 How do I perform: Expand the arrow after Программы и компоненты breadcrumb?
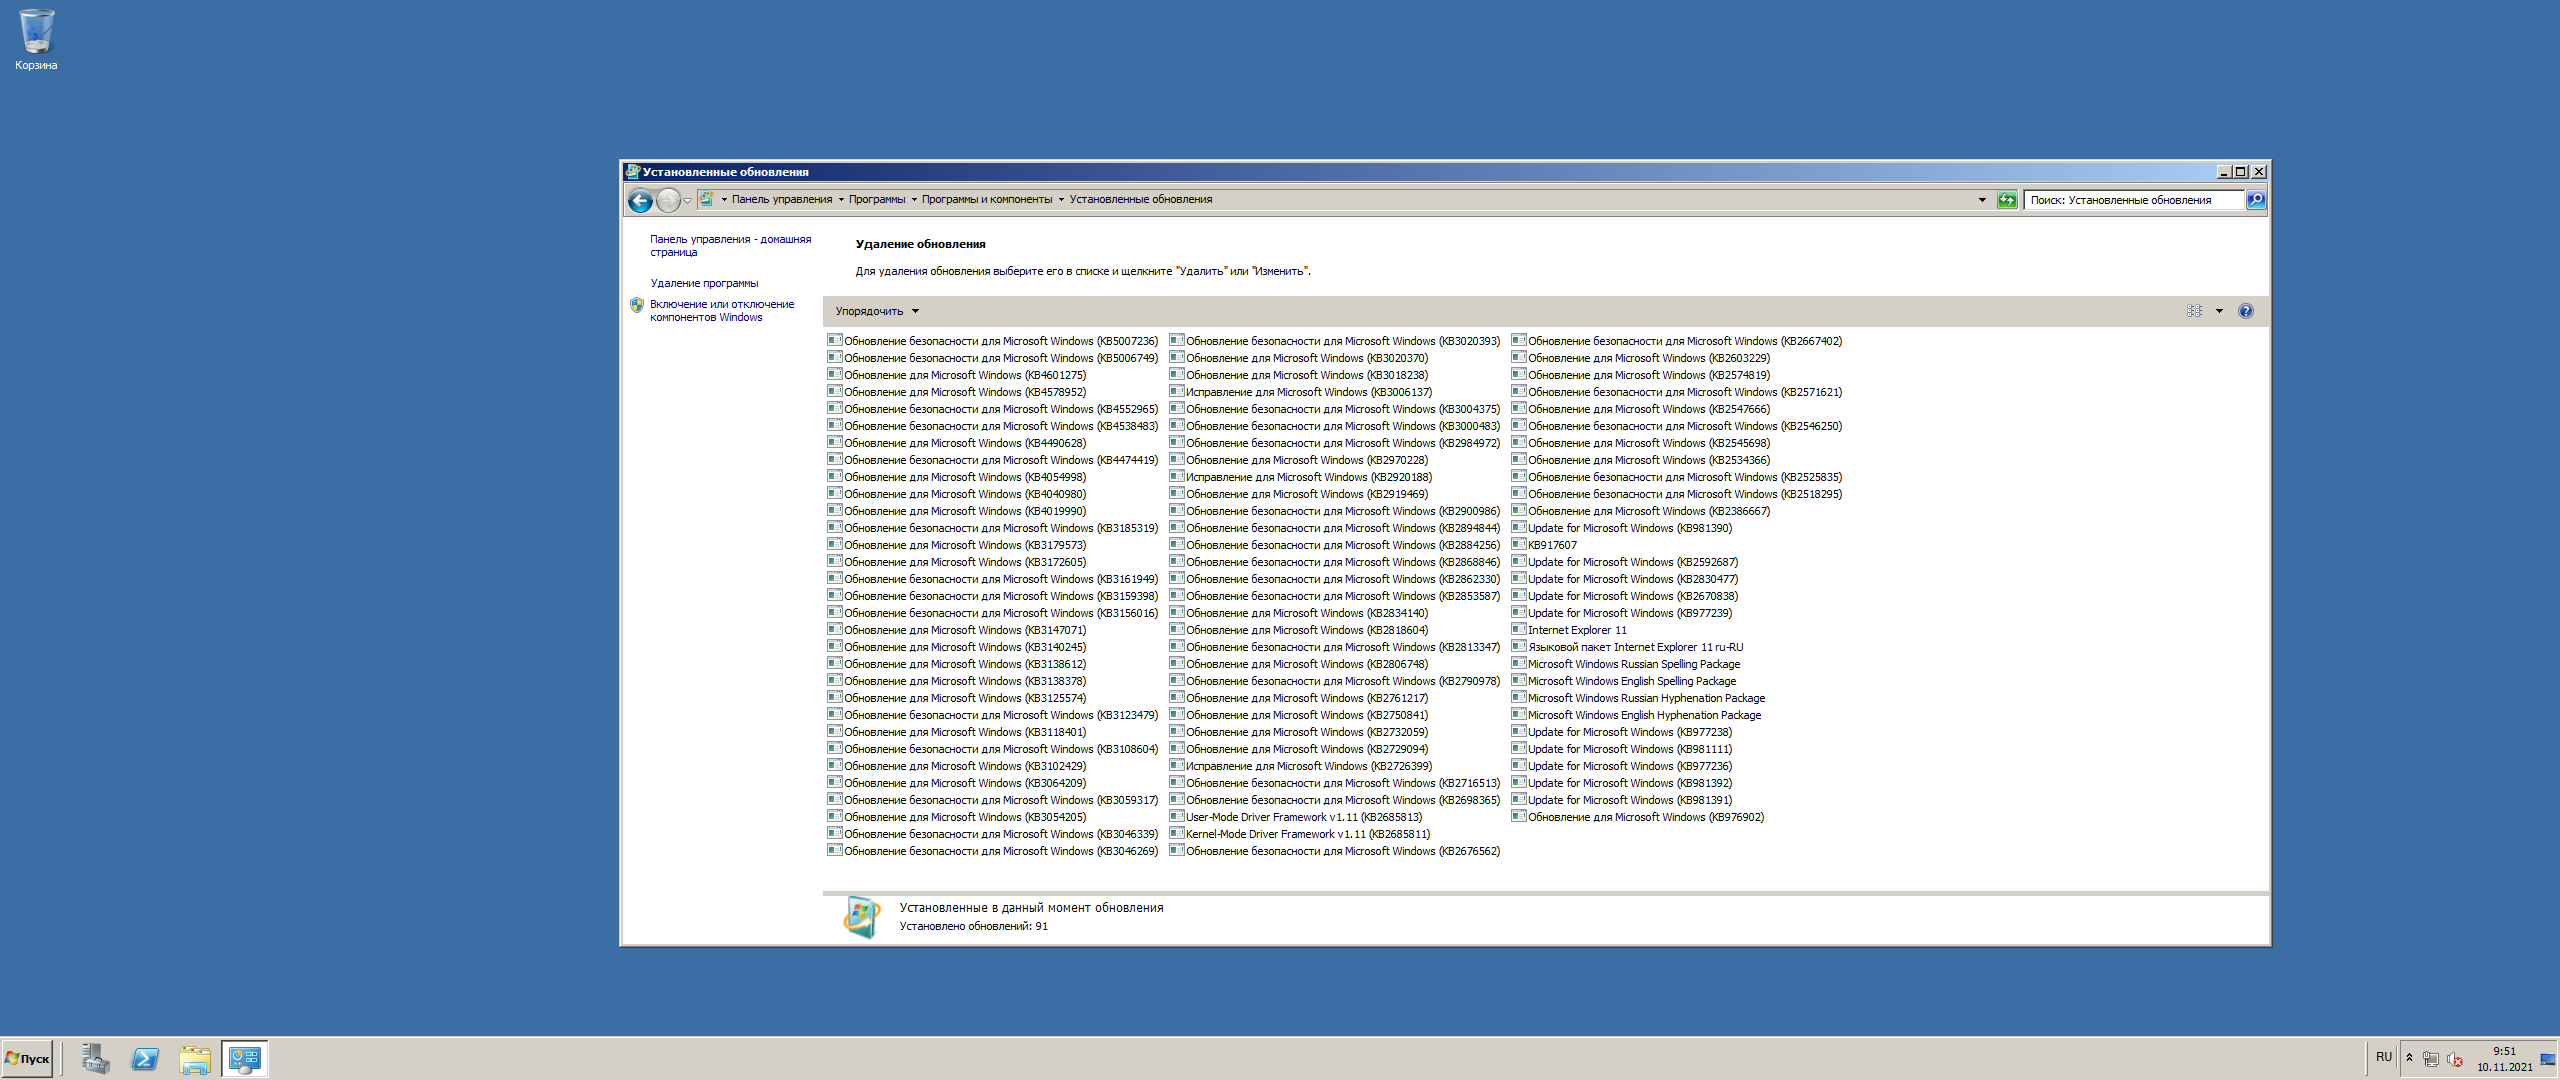(x=1061, y=200)
